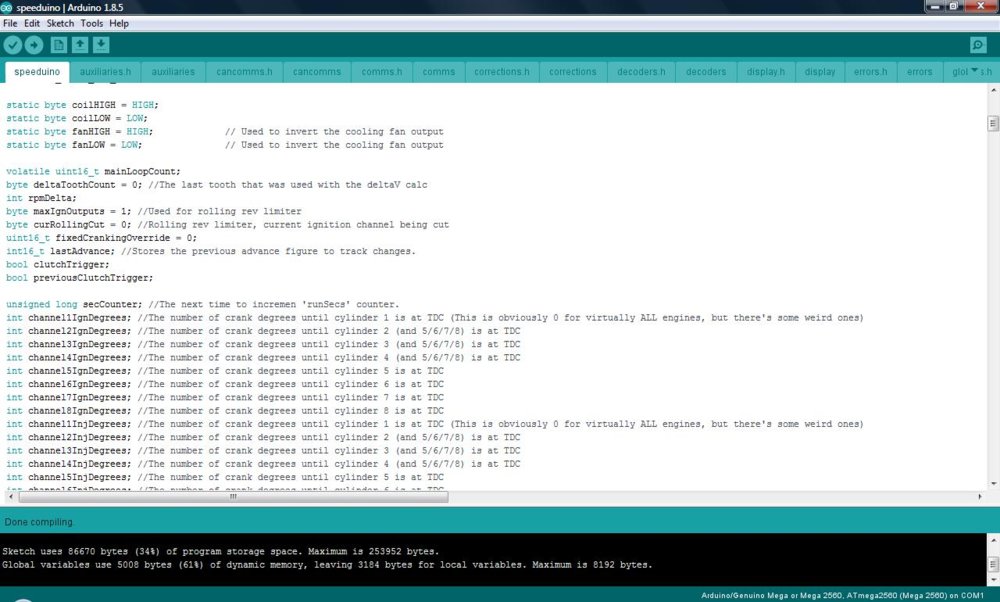Switch to the auxiliaries.h tab
1000x602 pixels.
click(105, 71)
